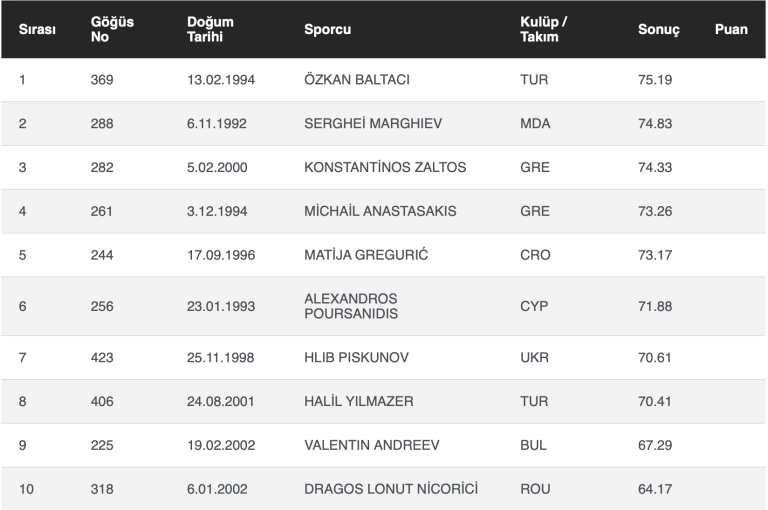Viewport: 768px width, 510px height.
Task: Select athlete ÖZKAN BALTACI
Action: click(x=356, y=80)
